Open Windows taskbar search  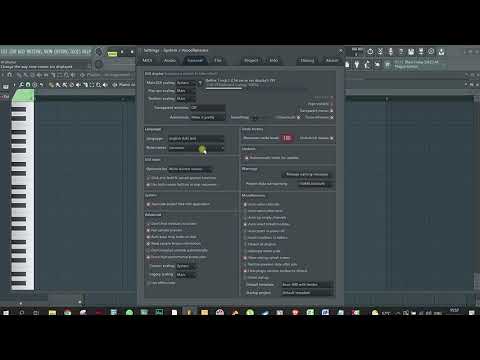(x=21, y=312)
